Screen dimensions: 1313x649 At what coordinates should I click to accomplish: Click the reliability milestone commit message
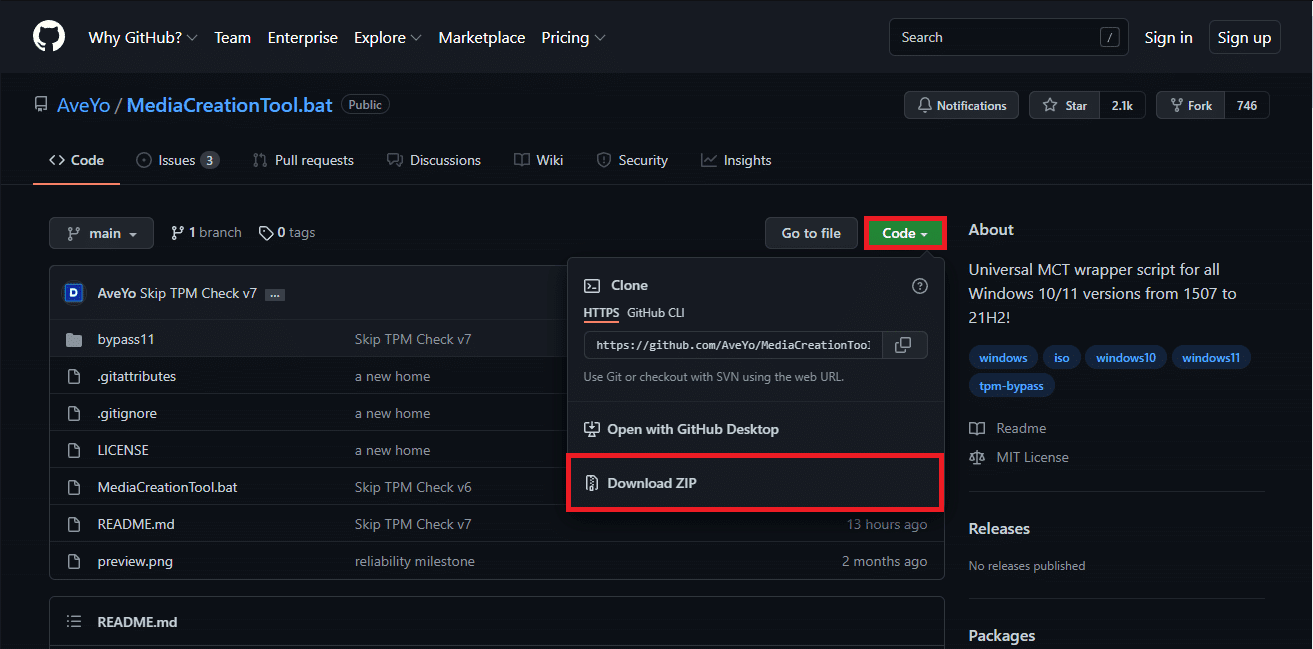point(415,561)
